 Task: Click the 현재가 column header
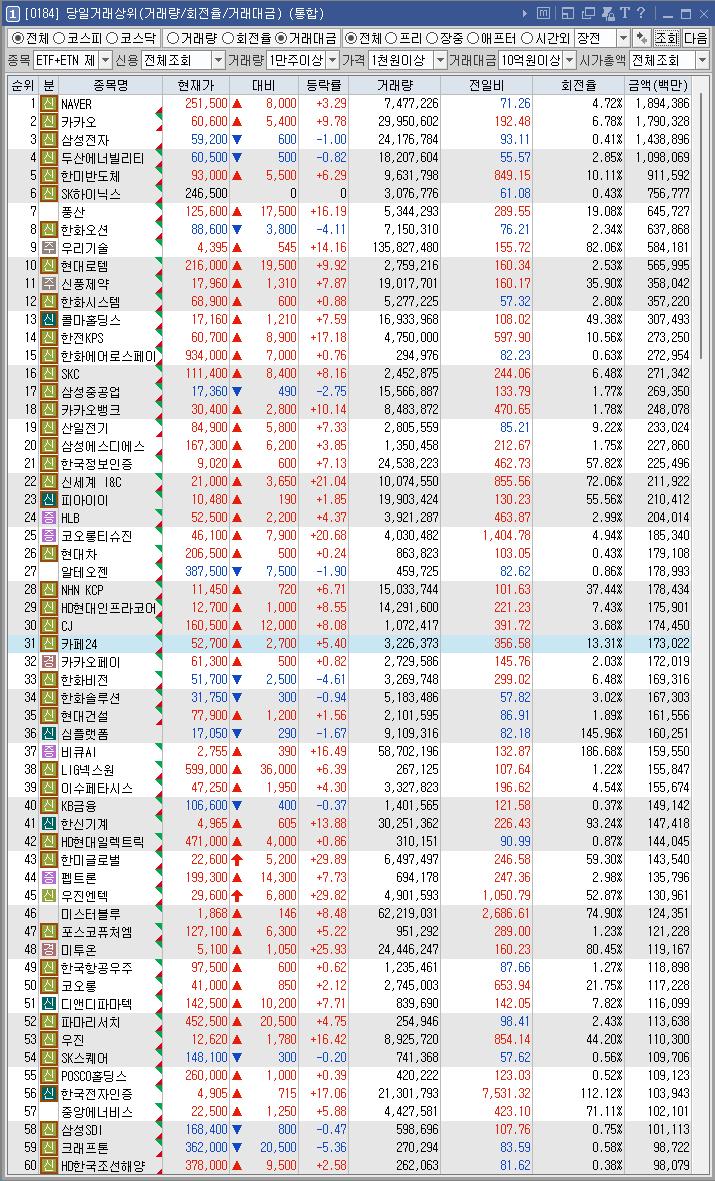[196, 86]
